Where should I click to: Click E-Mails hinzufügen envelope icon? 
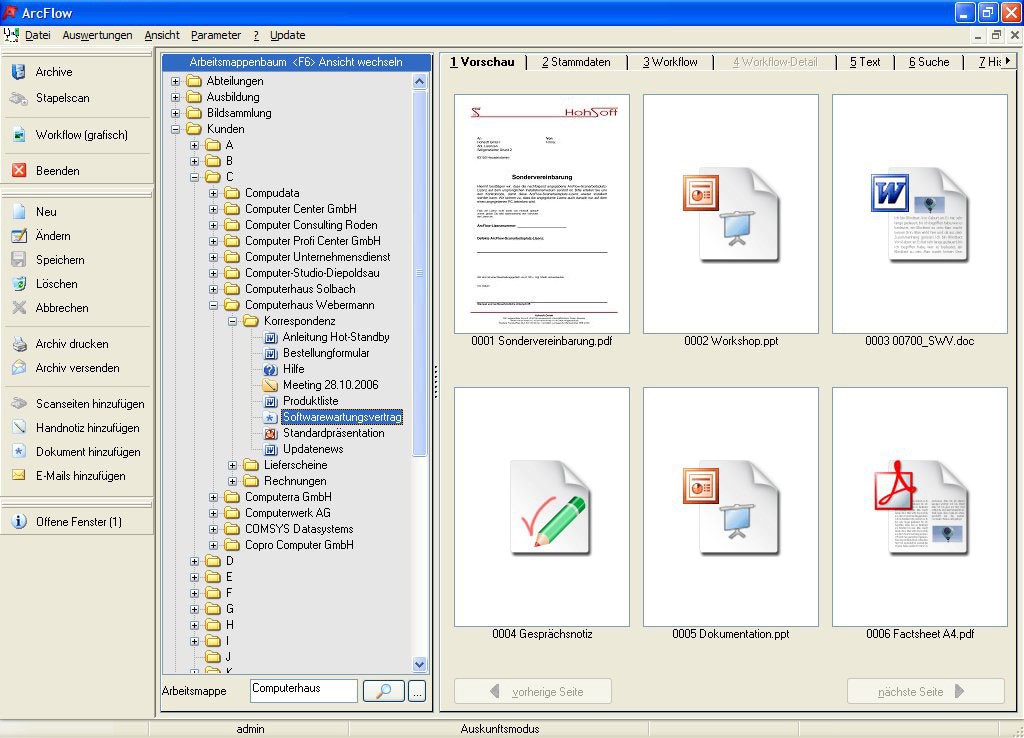click(19, 475)
